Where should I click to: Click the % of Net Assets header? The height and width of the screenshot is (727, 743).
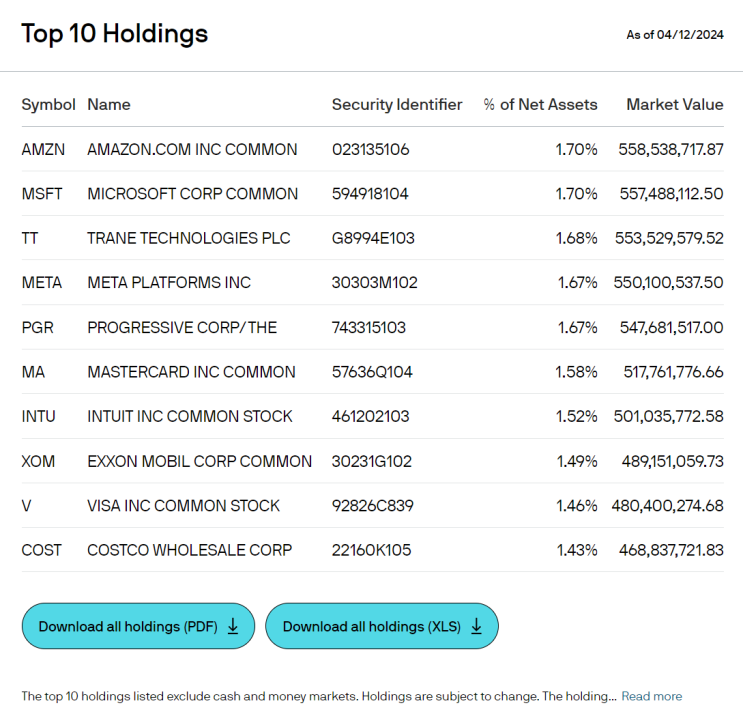click(x=540, y=104)
